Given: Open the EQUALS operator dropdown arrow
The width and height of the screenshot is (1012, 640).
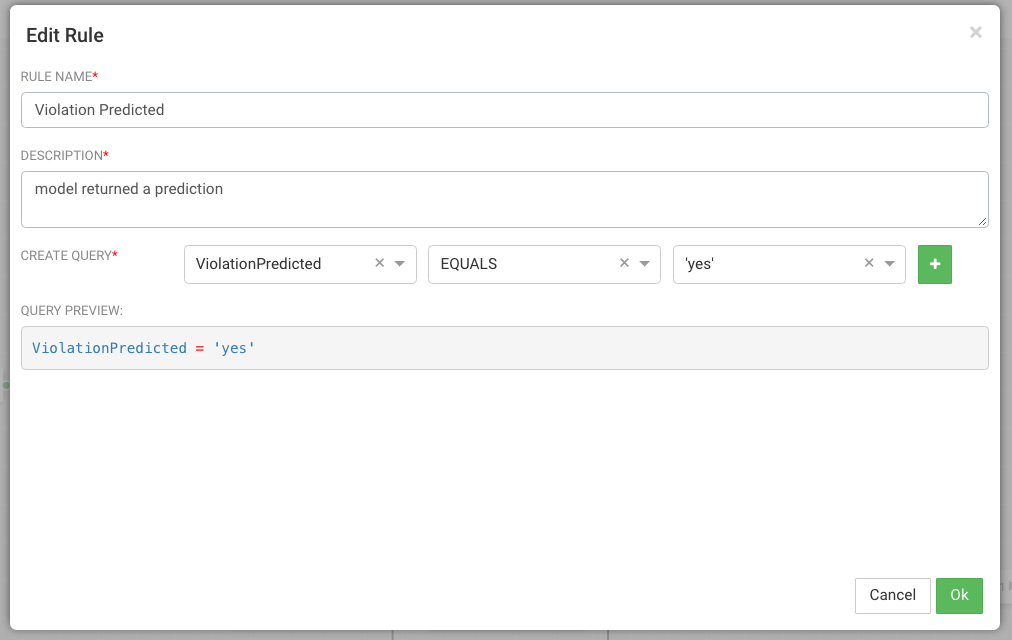Looking at the screenshot, I should 644,264.
